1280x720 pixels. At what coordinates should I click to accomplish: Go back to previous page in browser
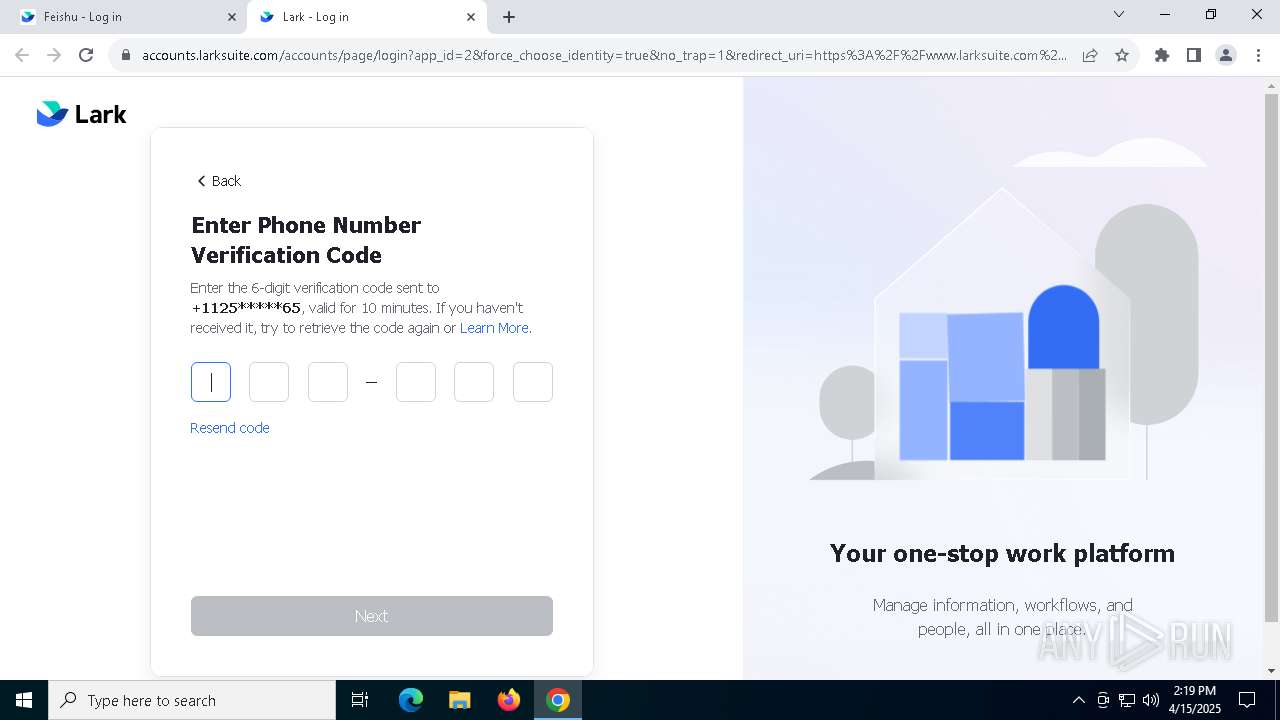coord(22,55)
